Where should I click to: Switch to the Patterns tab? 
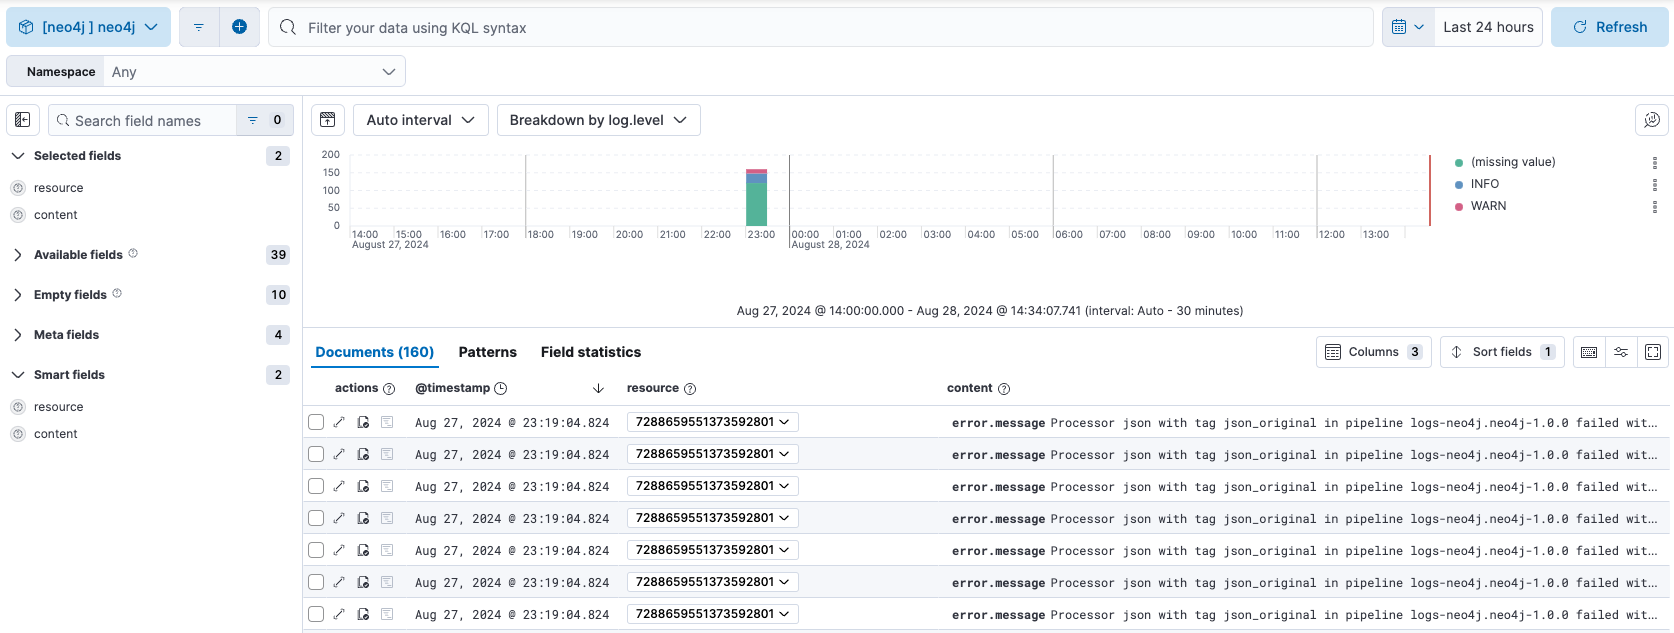(x=487, y=352)
